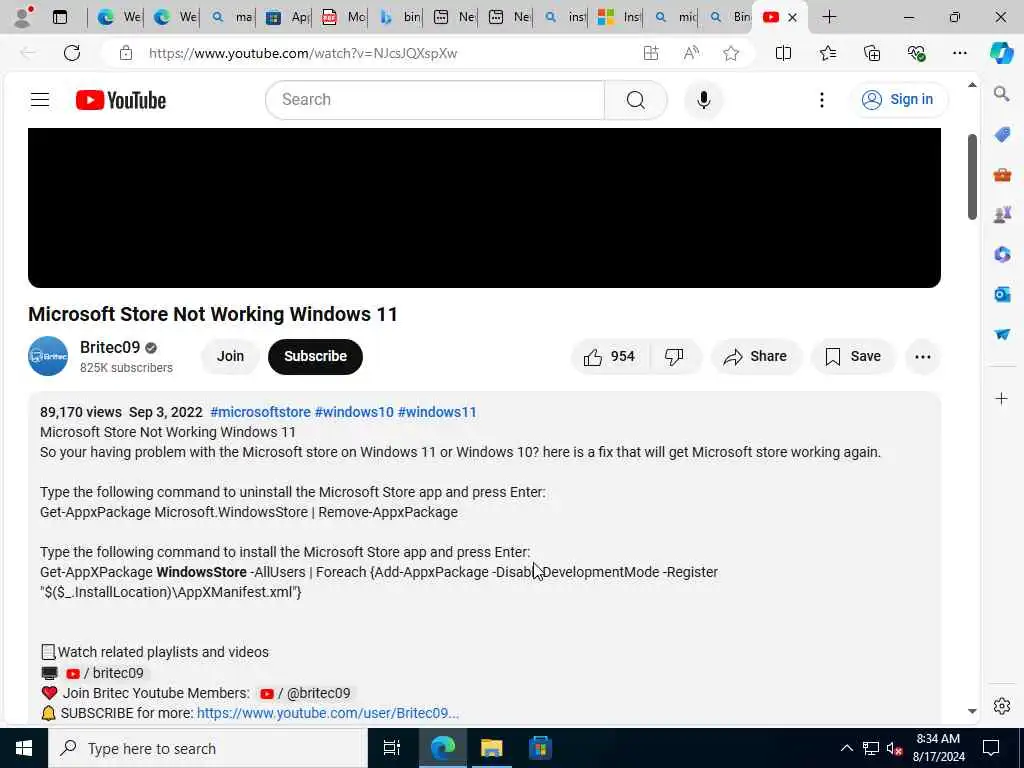1024x768 pixels.
Task: Open the Outlook sidebar icon
Action: tap(1002, 294)
